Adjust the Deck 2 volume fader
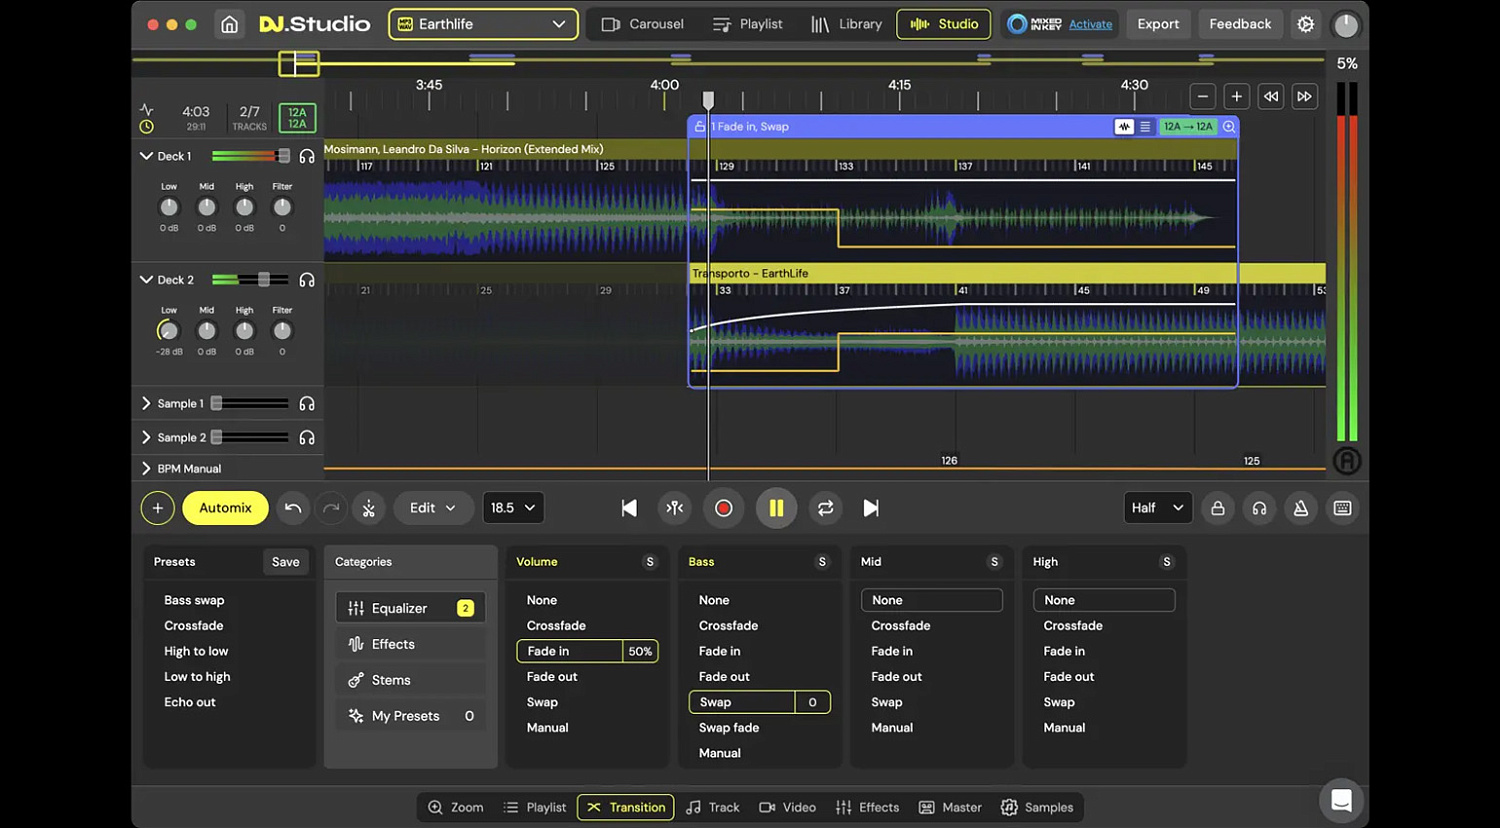The height and width of the screenshot is (828, 1500). [264, 280]
